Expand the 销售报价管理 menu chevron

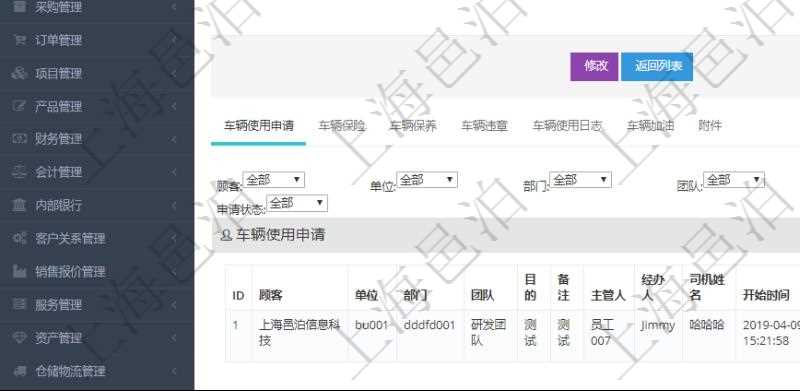point(174,272)
